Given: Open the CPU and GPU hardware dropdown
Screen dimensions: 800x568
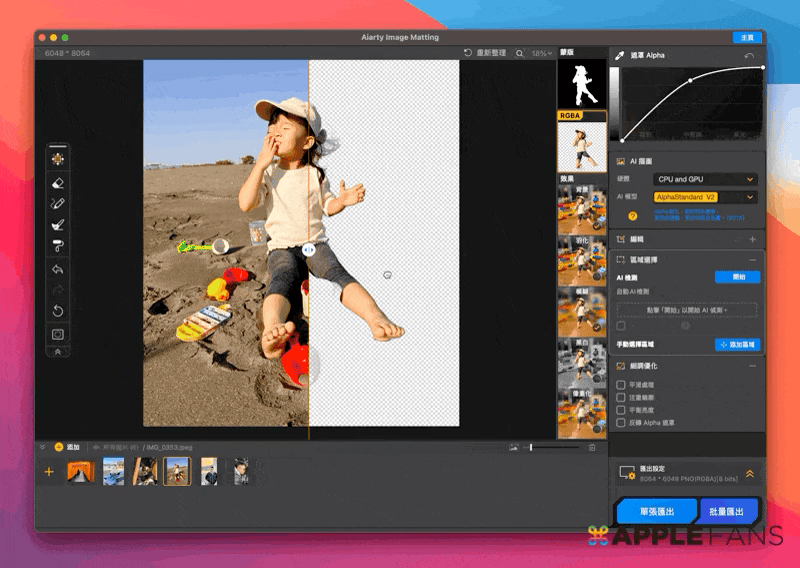Looking at the screenshot, I should tap(705, 179).
